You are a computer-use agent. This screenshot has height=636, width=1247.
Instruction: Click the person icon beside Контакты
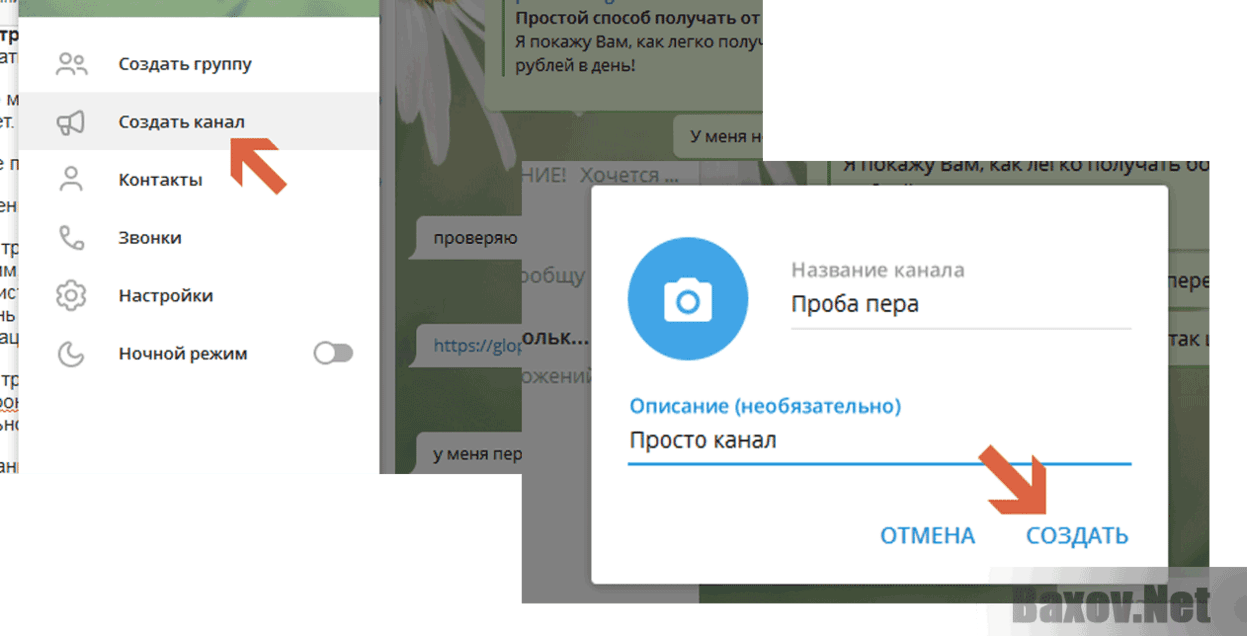point(71,179)
